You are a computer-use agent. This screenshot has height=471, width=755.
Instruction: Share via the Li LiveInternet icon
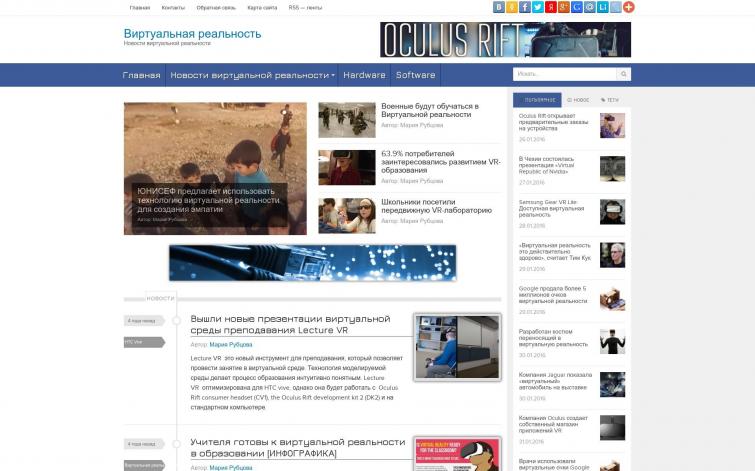[603, 7]
